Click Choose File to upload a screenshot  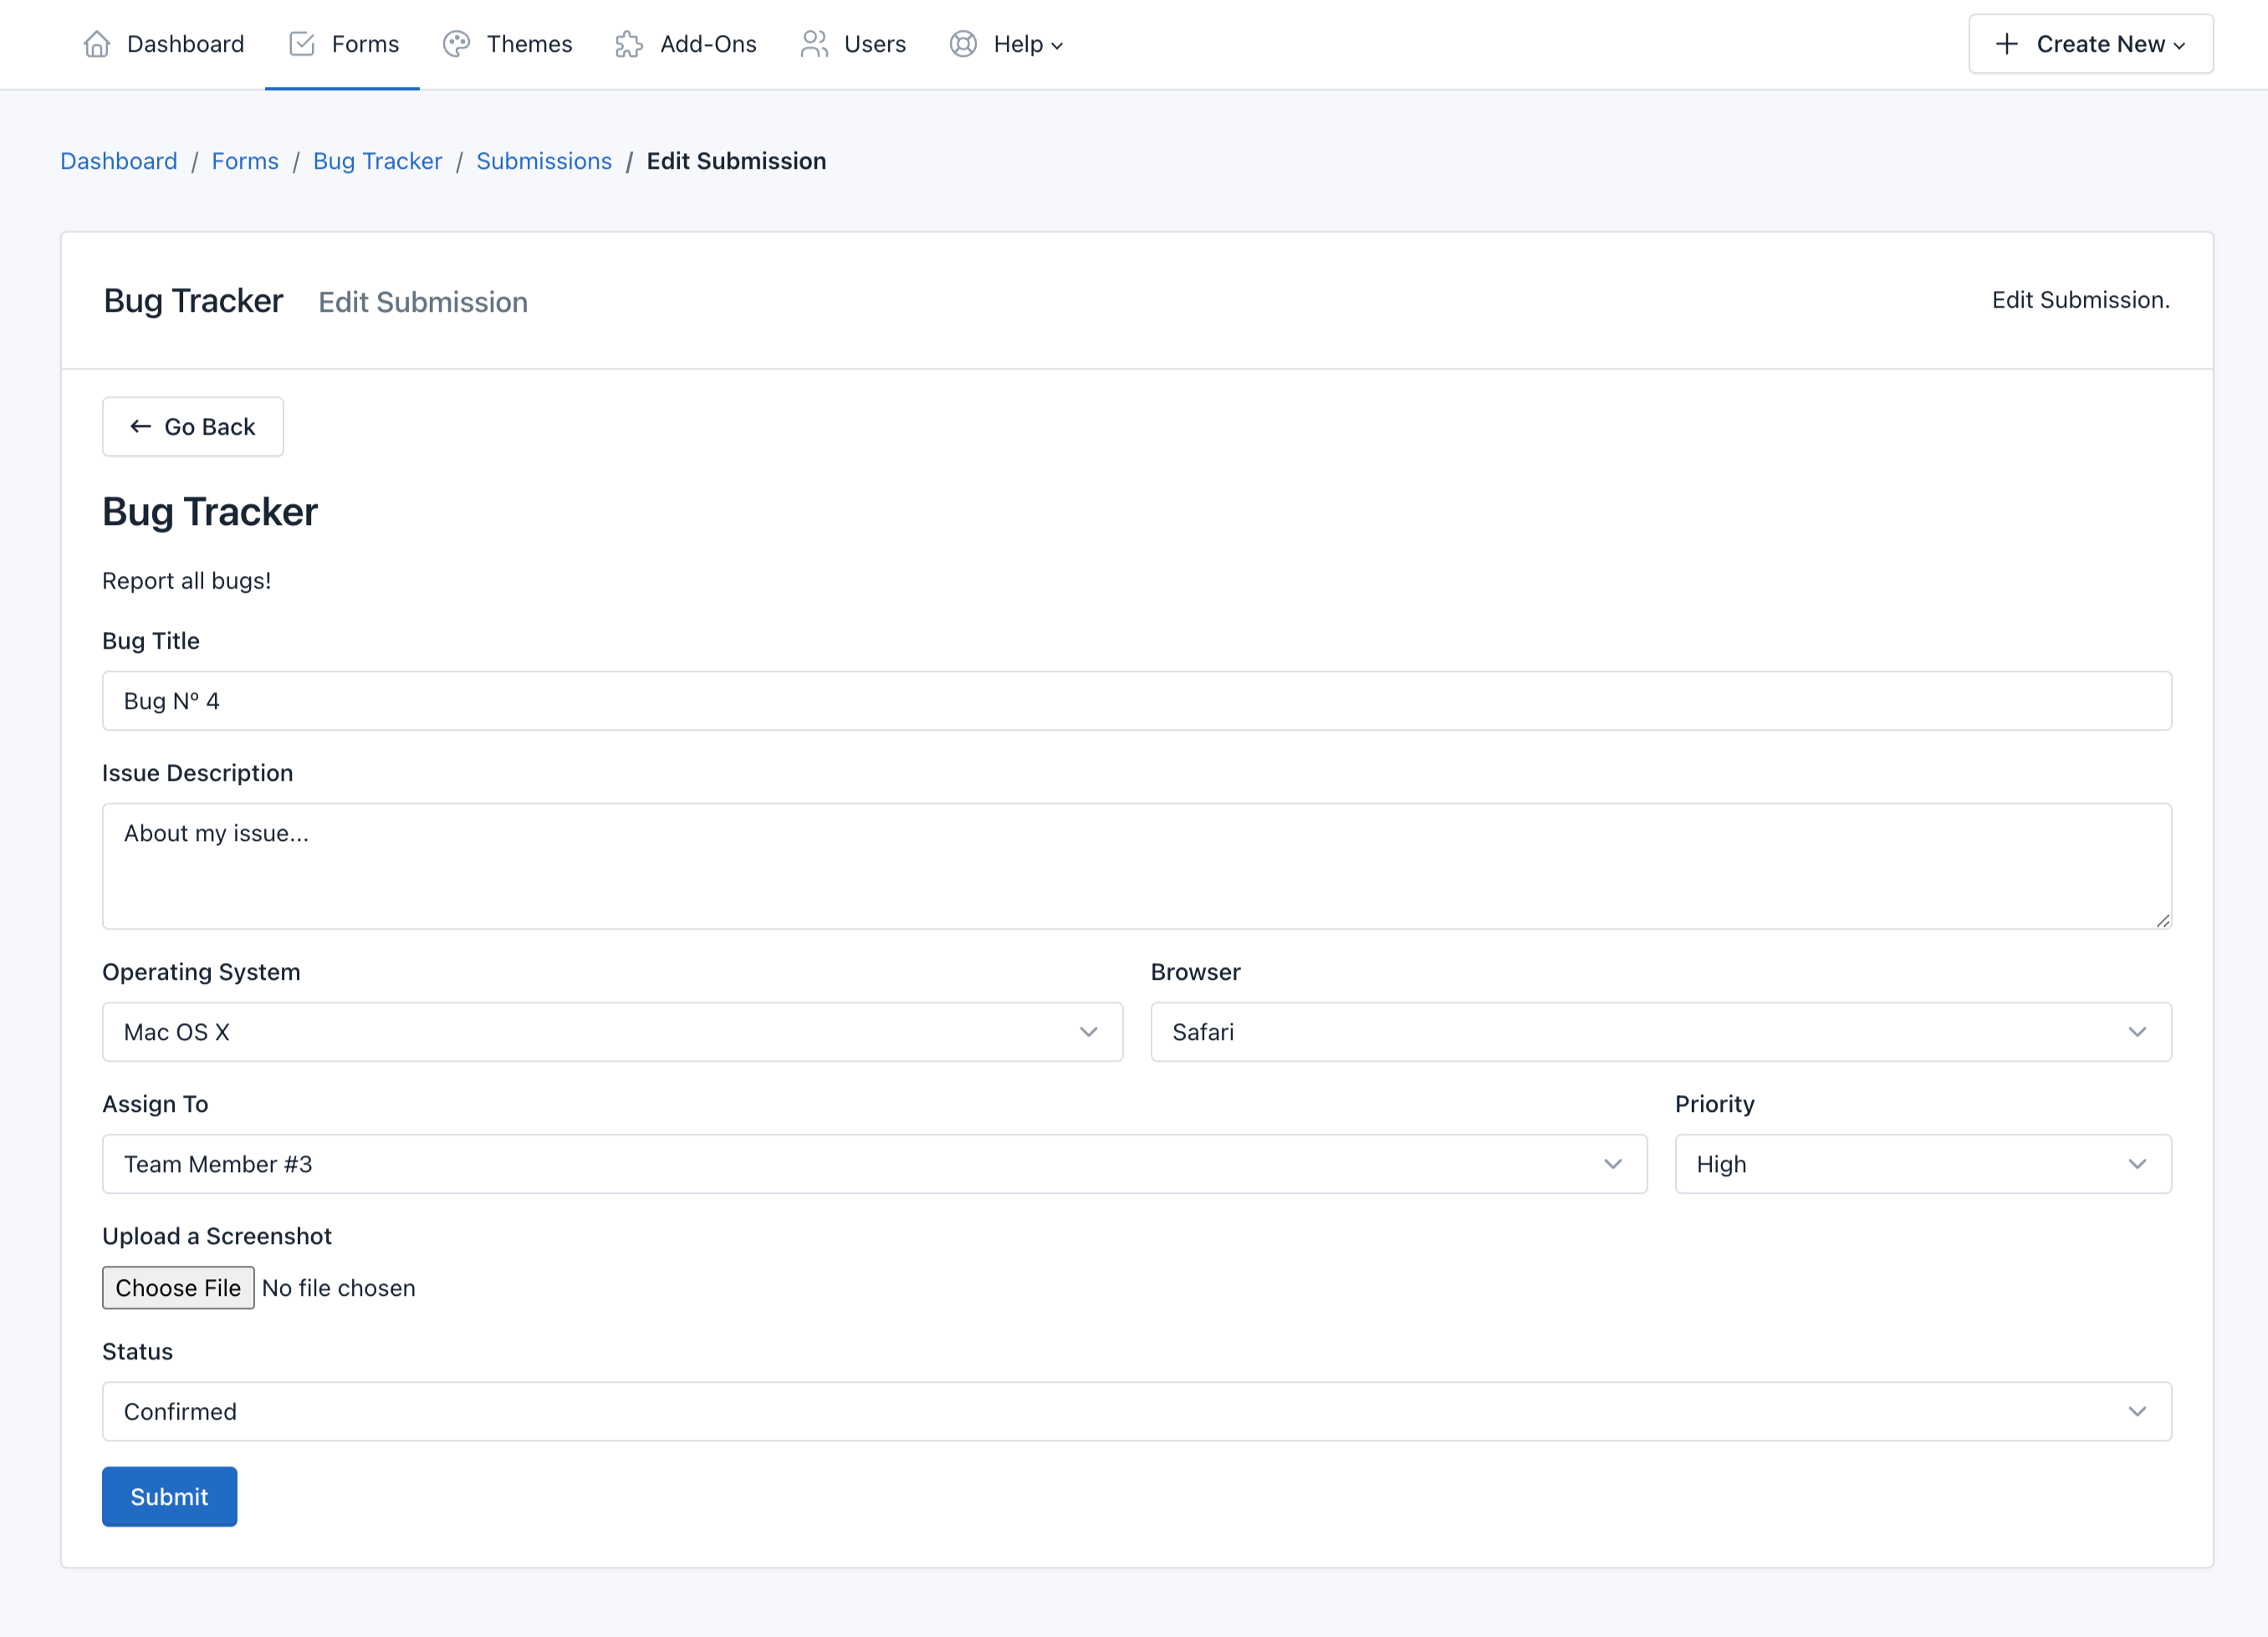178,1287
